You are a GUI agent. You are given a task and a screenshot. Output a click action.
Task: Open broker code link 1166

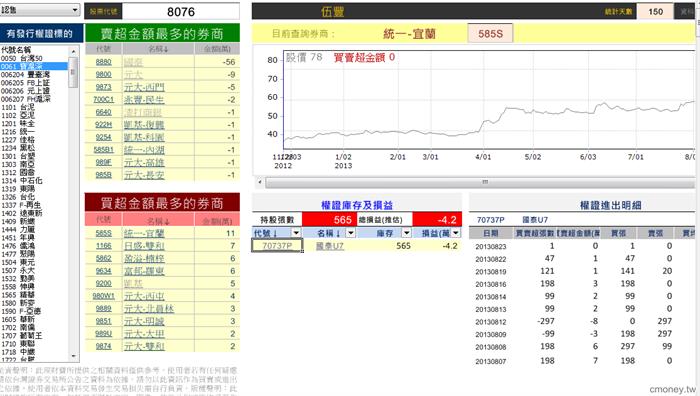click(x=103, y=246)
